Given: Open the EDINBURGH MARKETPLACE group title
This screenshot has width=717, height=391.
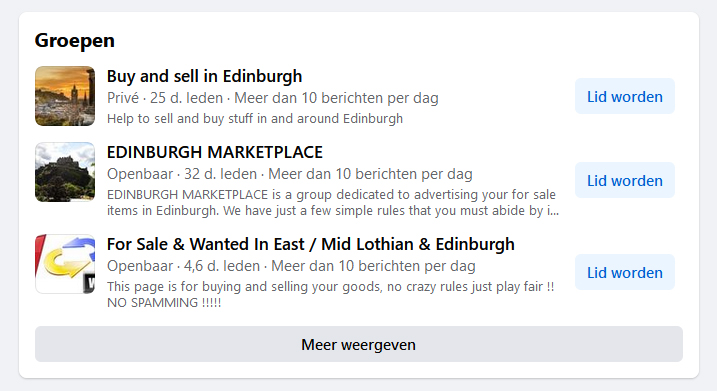Looking at the screenshot, I should coord(215,152).
